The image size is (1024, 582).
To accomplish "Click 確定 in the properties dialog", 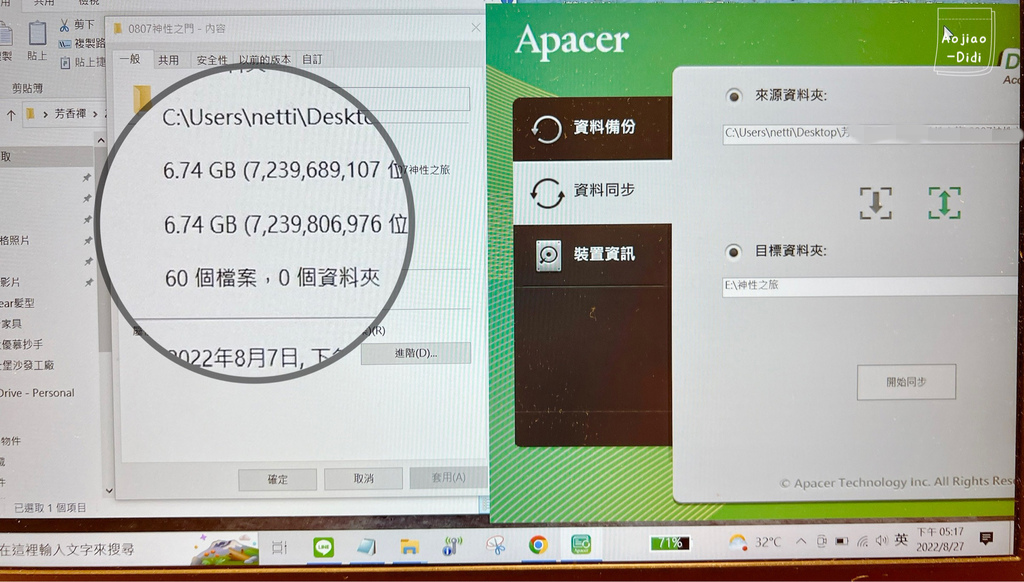I will point(278,479).
